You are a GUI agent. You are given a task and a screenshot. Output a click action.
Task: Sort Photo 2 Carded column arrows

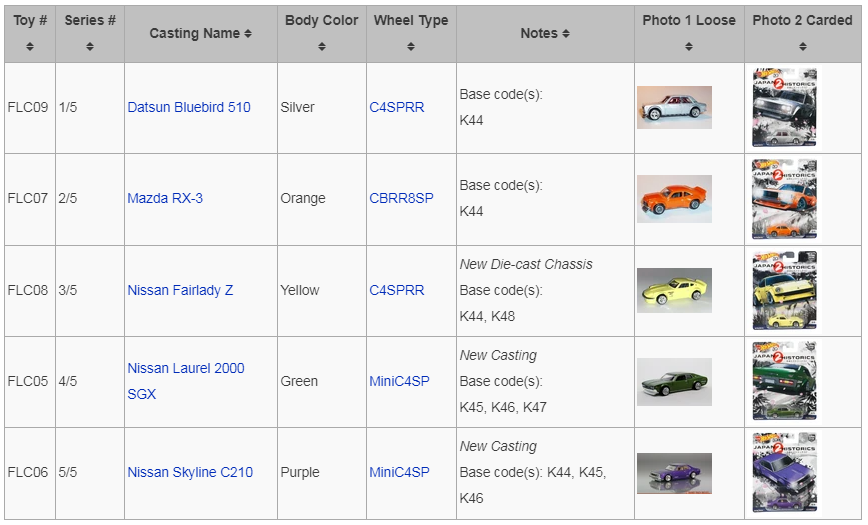[x=803, y=47]
